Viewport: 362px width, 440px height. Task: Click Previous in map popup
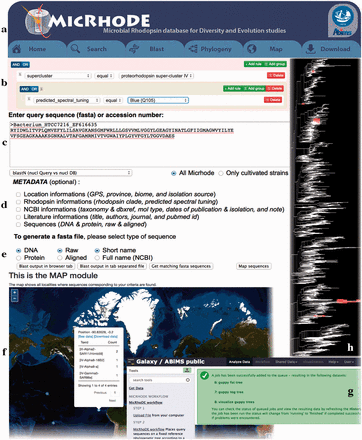101,393
